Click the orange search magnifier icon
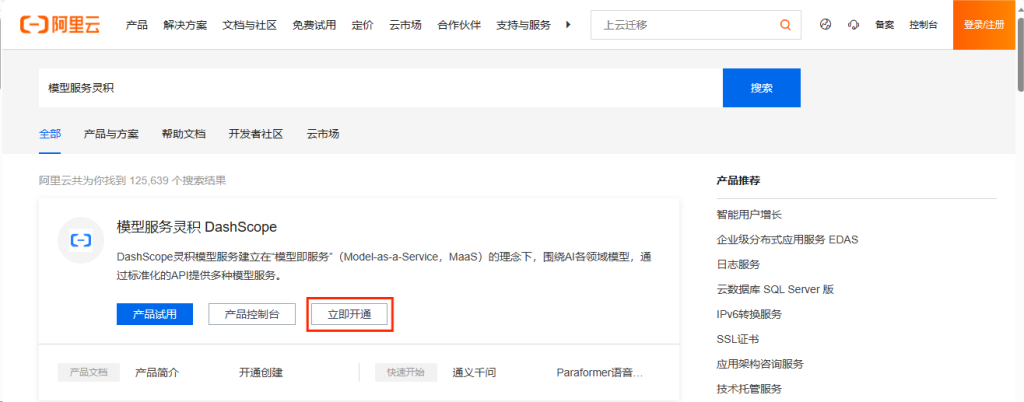This screenshot has width=1024, height=402. pyautogui.click(x=785, y=25)
